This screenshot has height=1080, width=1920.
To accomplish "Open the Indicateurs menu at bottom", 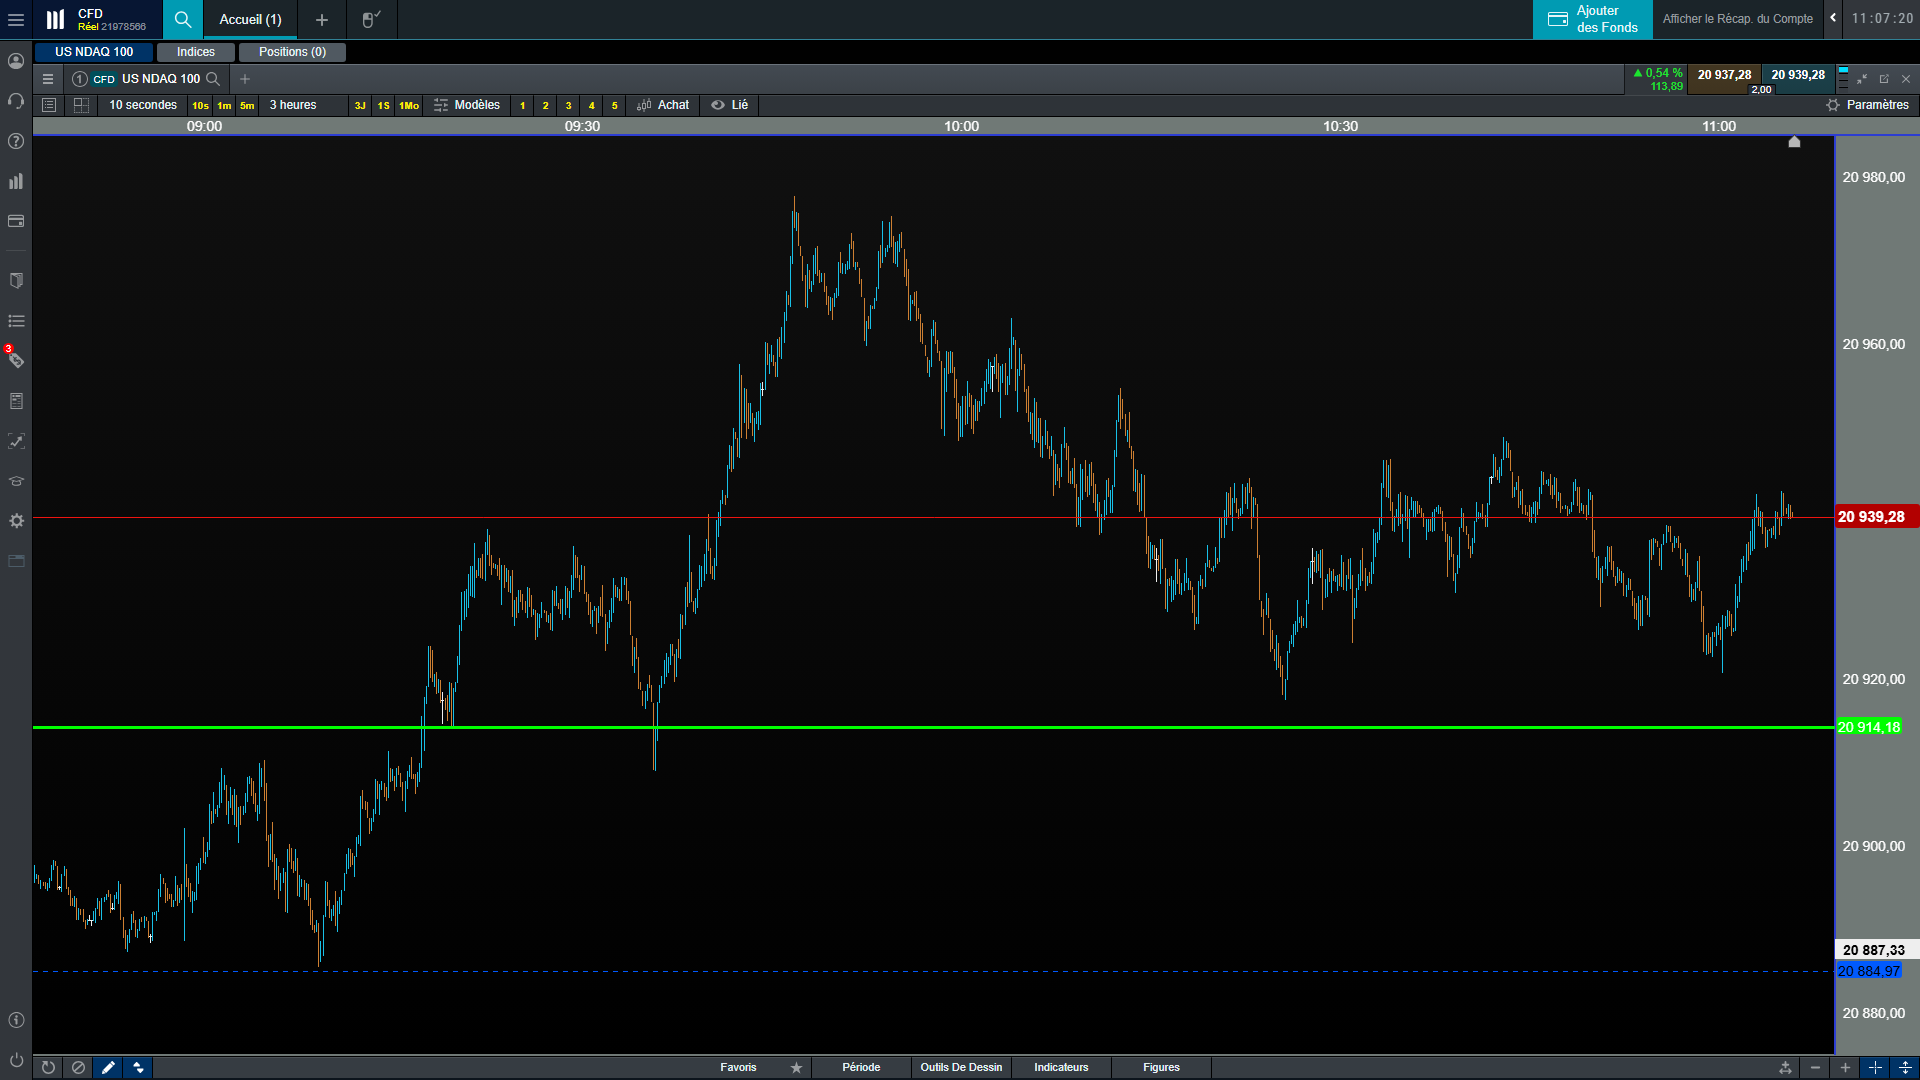I will [x=1061, y=1067].
